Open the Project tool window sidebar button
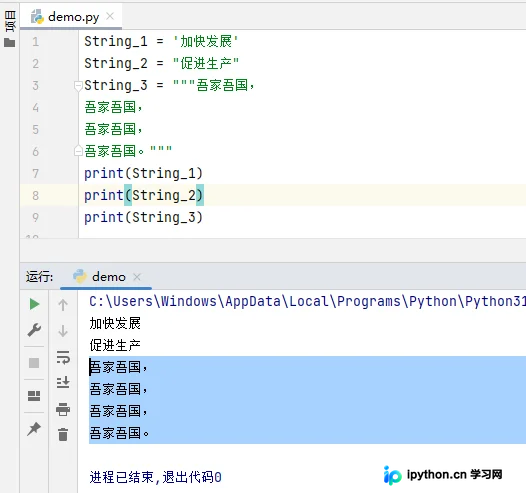Viewport: 526px width, 493px height. click(10, 21)
